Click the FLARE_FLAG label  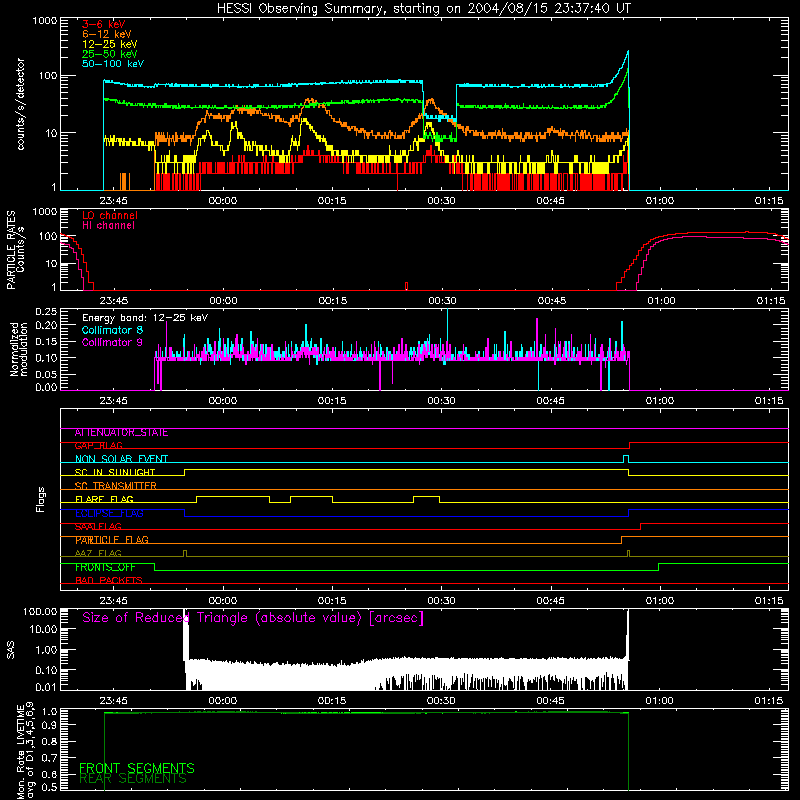click(x=104, y=499)
